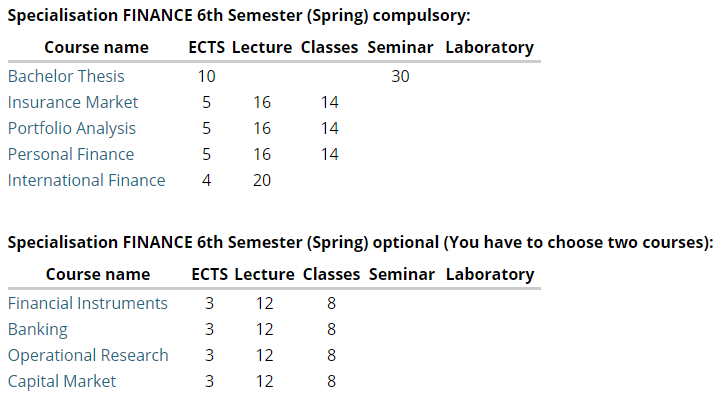
Task: Open the Capital Market course link
Action: 61,381
